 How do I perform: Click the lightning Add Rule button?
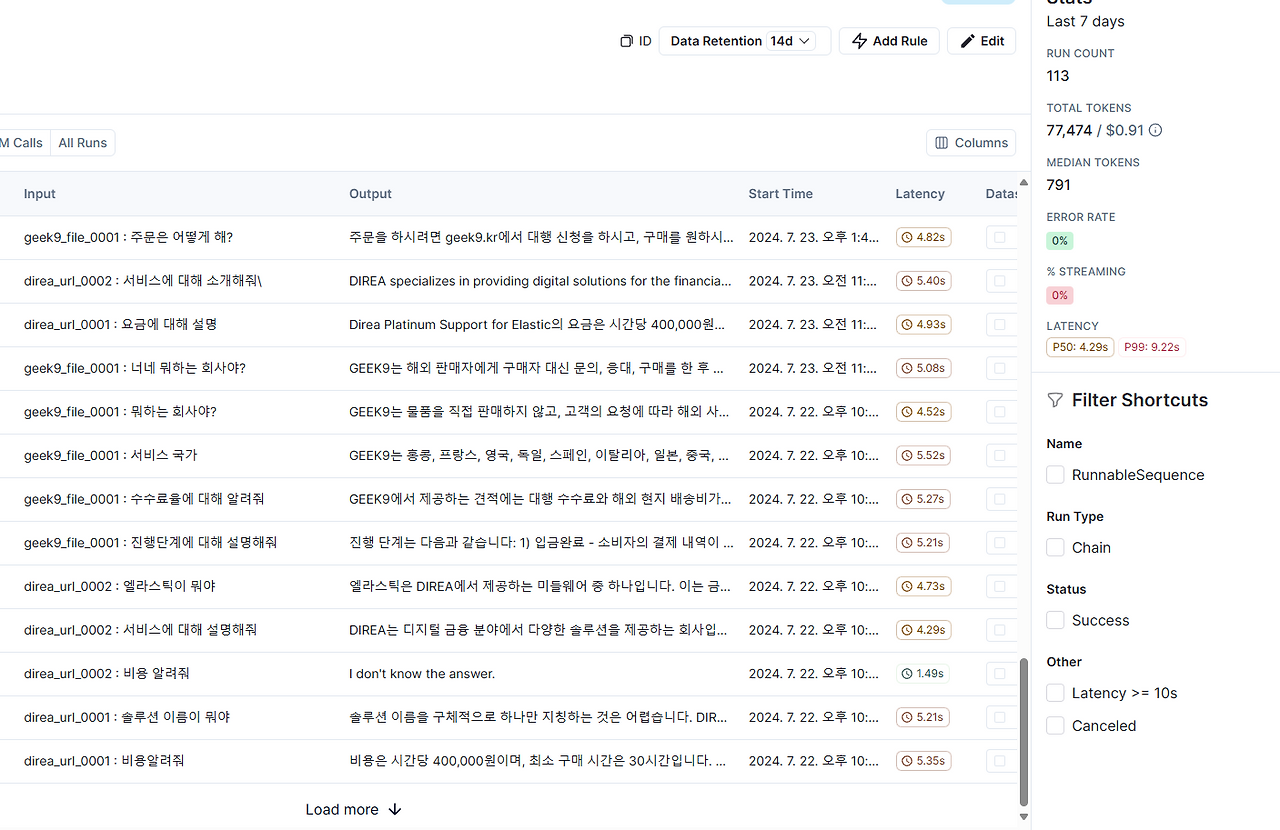point(889,41)
